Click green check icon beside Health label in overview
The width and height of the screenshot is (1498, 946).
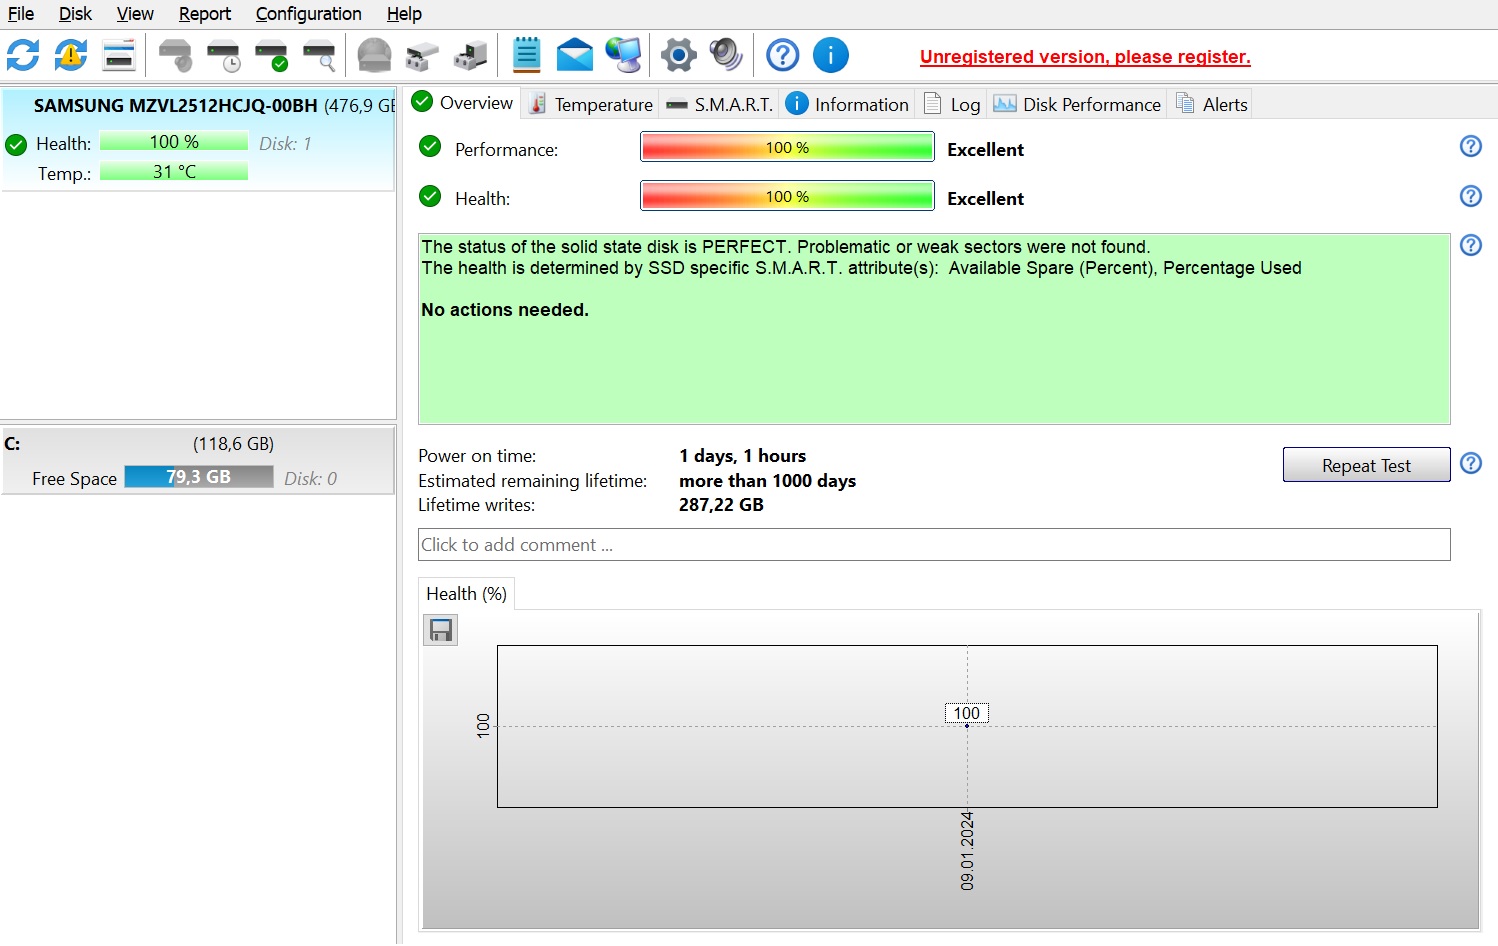click(430, 196)
